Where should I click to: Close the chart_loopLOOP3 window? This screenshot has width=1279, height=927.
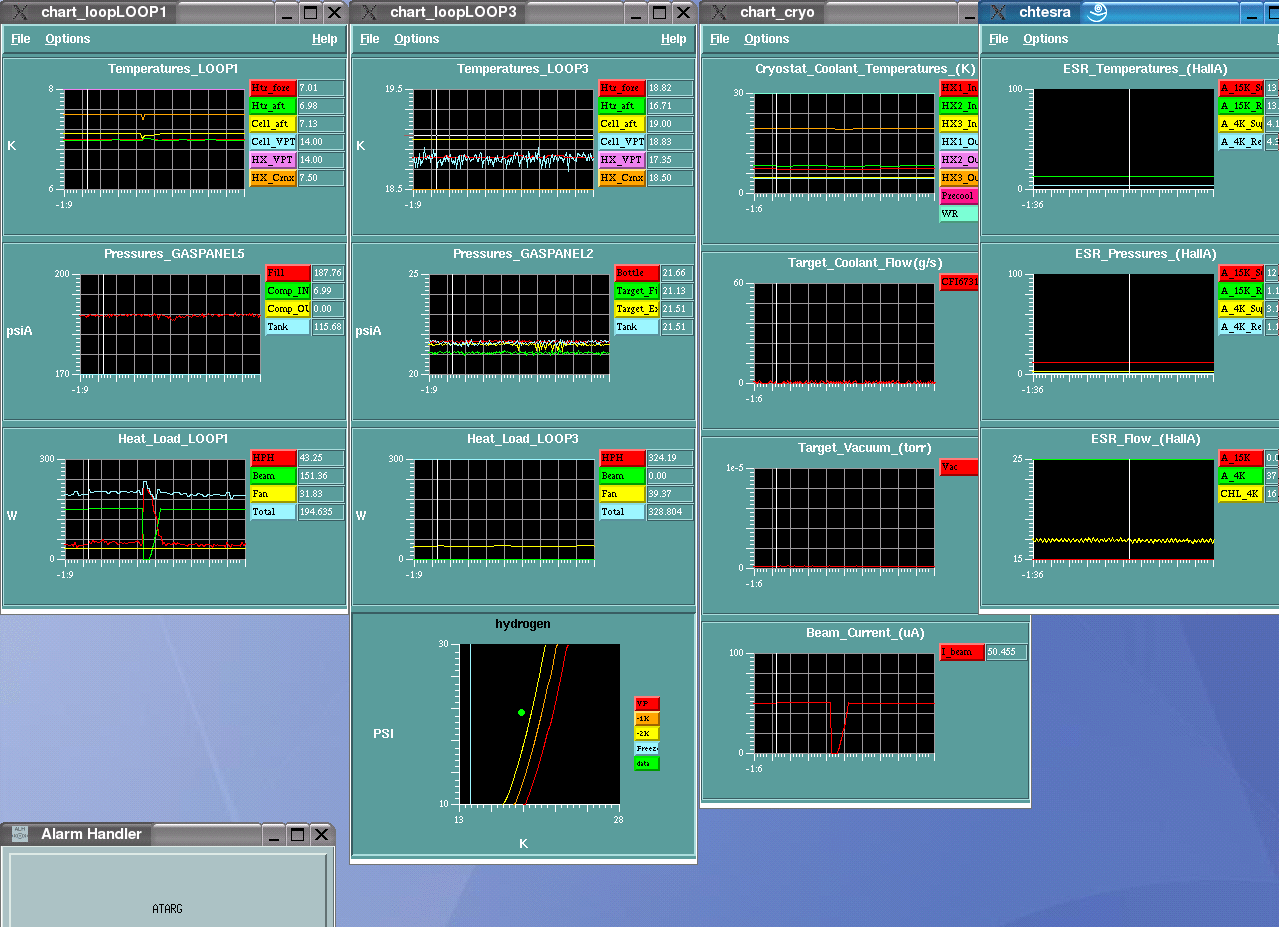coord(683,12)
